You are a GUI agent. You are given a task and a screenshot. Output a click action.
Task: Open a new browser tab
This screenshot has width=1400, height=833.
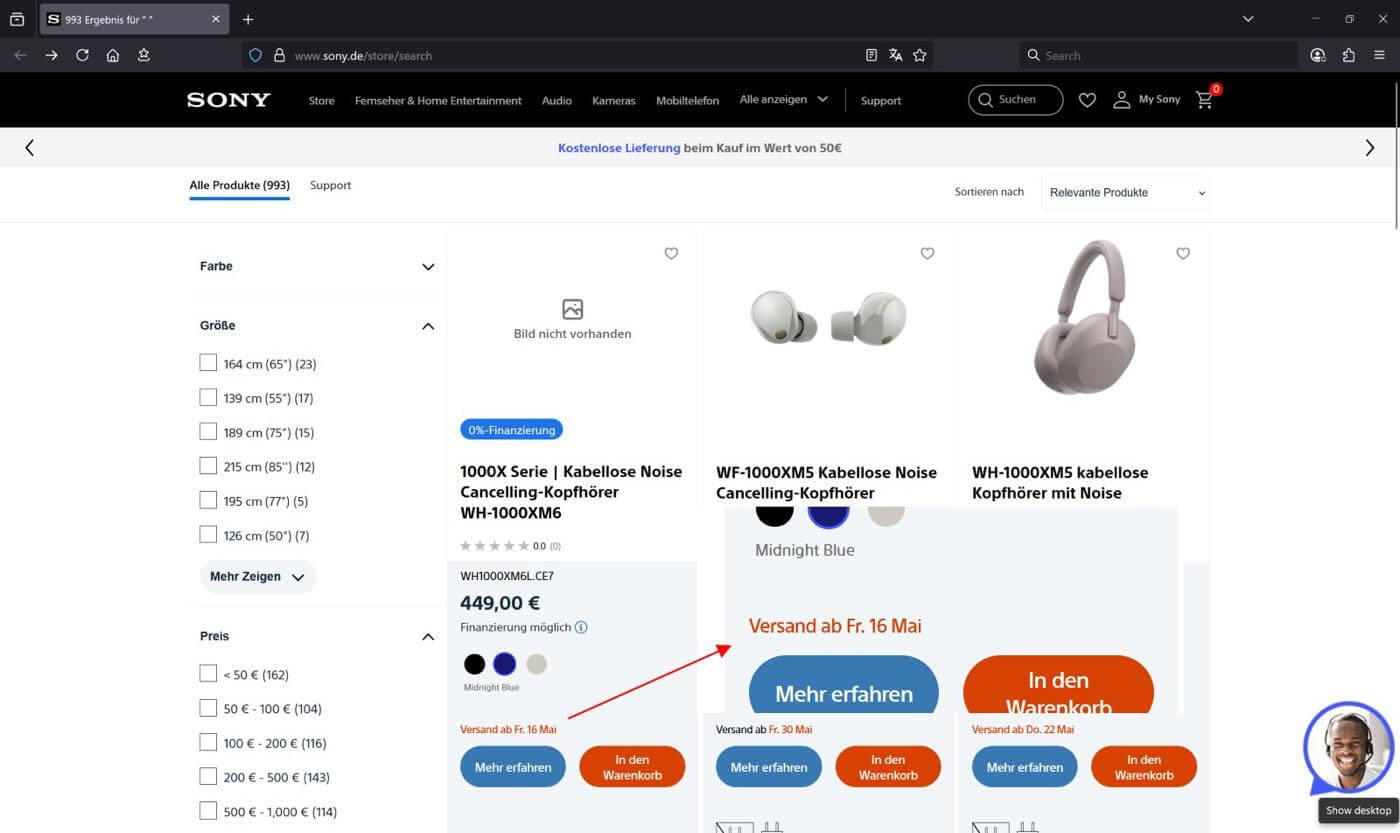(x=248, y=19)
